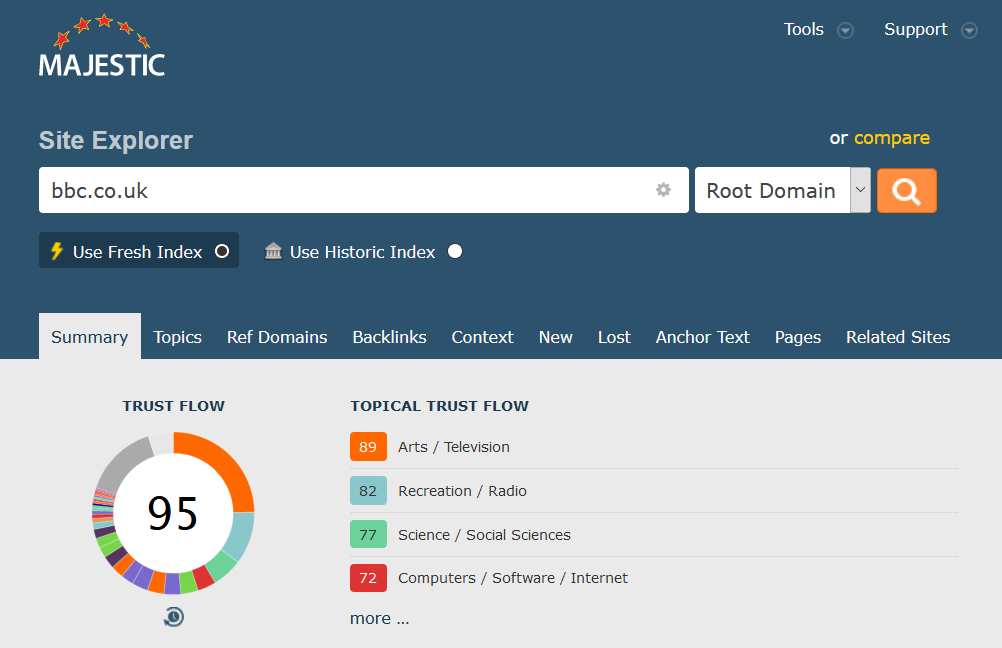Click the Arts / Television topic
Viewport: 1002px width, 648px height.
tap(454, 447)
